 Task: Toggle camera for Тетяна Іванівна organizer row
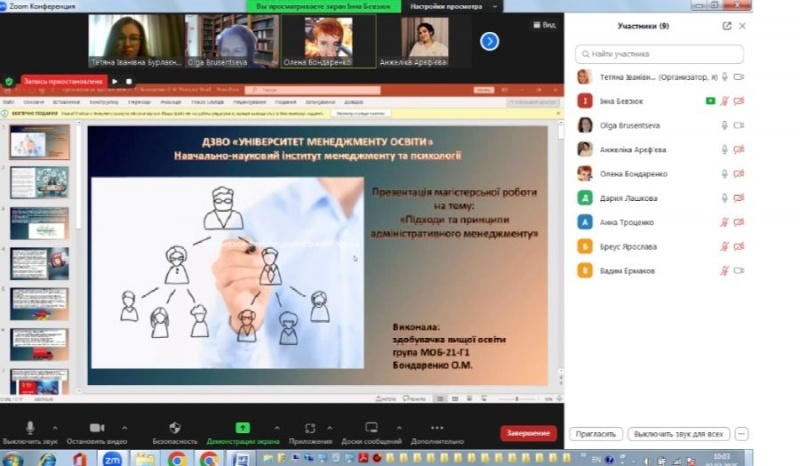tap(739, 77)
